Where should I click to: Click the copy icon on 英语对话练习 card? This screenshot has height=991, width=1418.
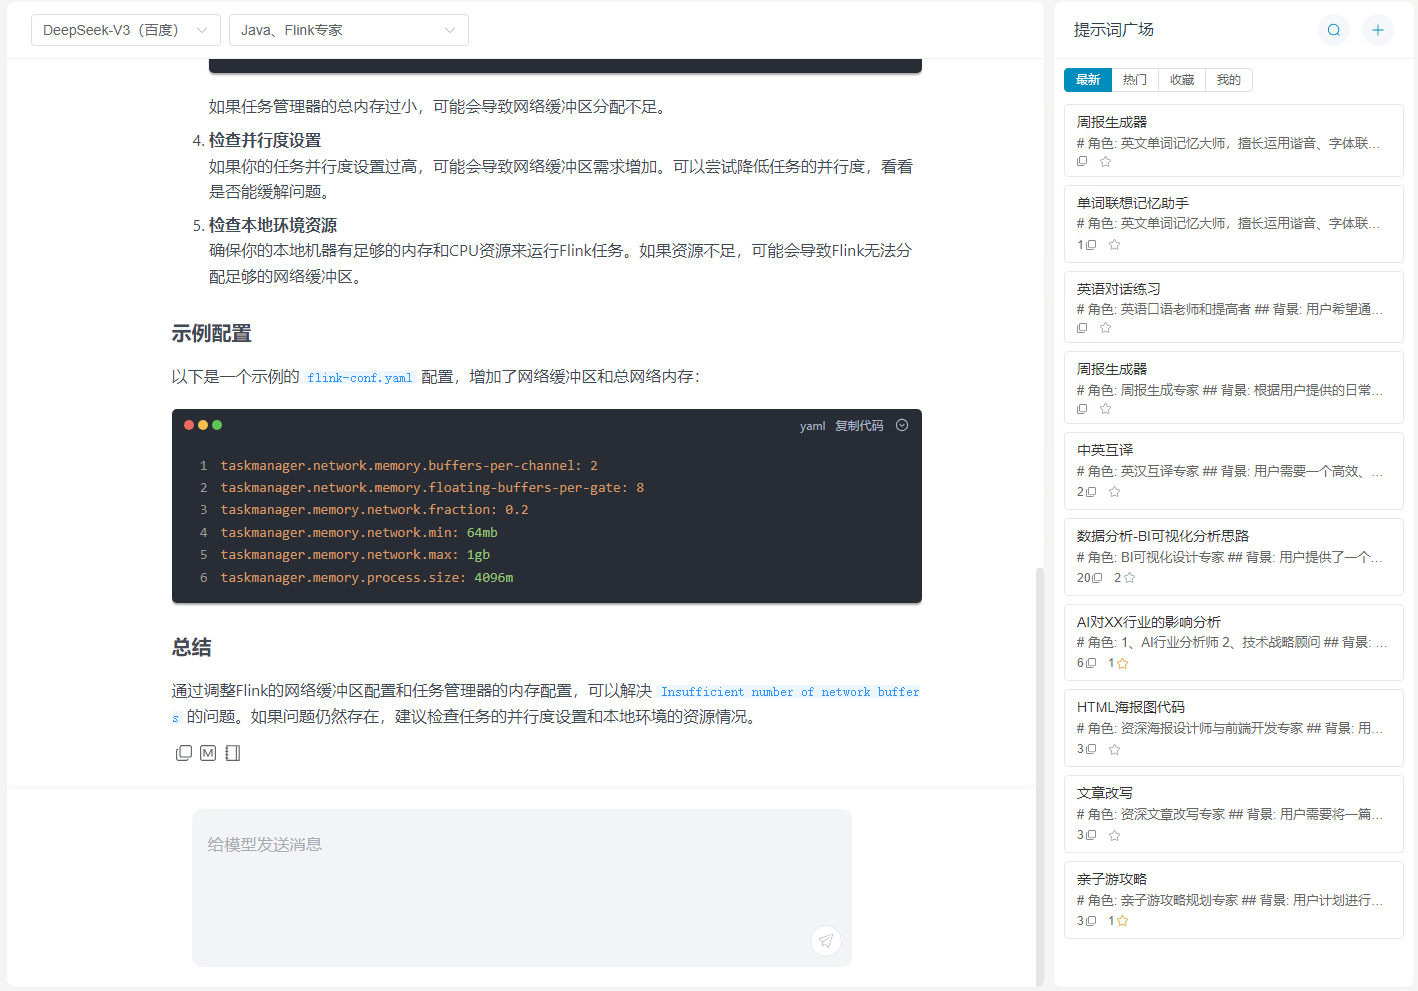[x=1082, y=328]
